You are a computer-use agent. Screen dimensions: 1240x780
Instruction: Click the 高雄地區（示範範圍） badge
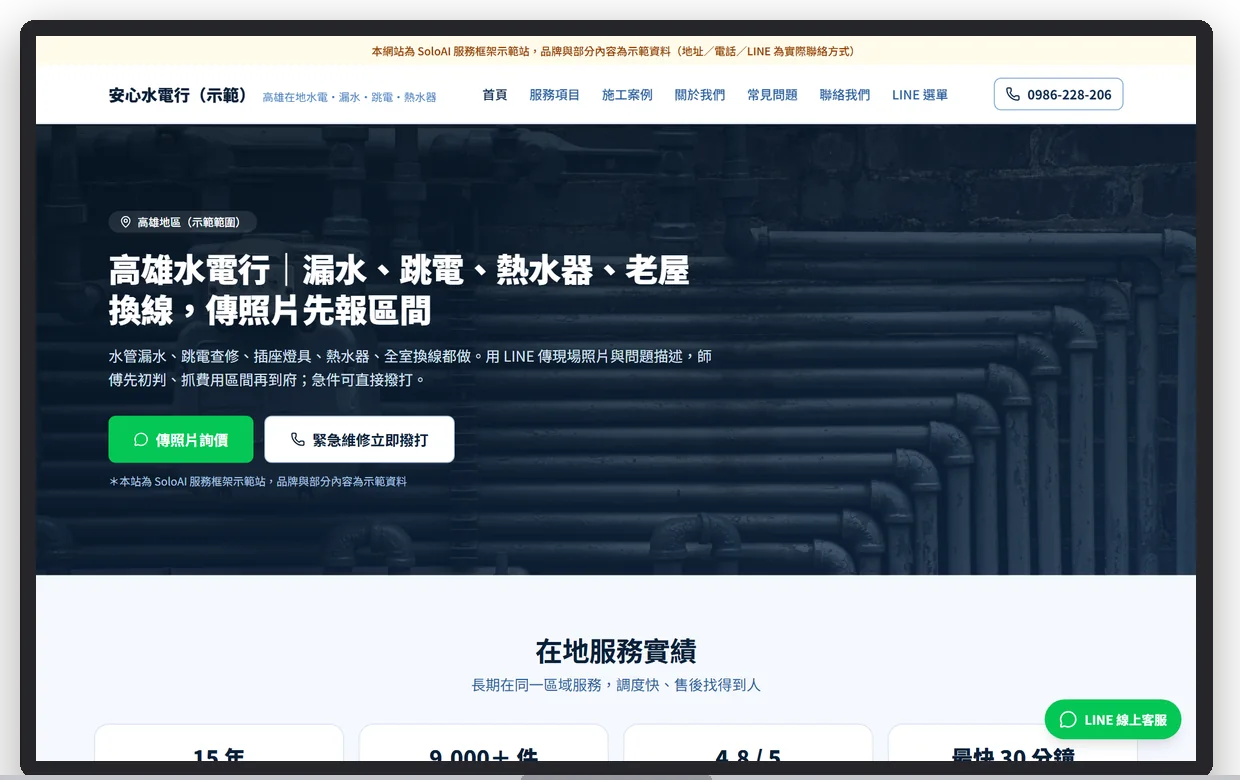(183, 222)
